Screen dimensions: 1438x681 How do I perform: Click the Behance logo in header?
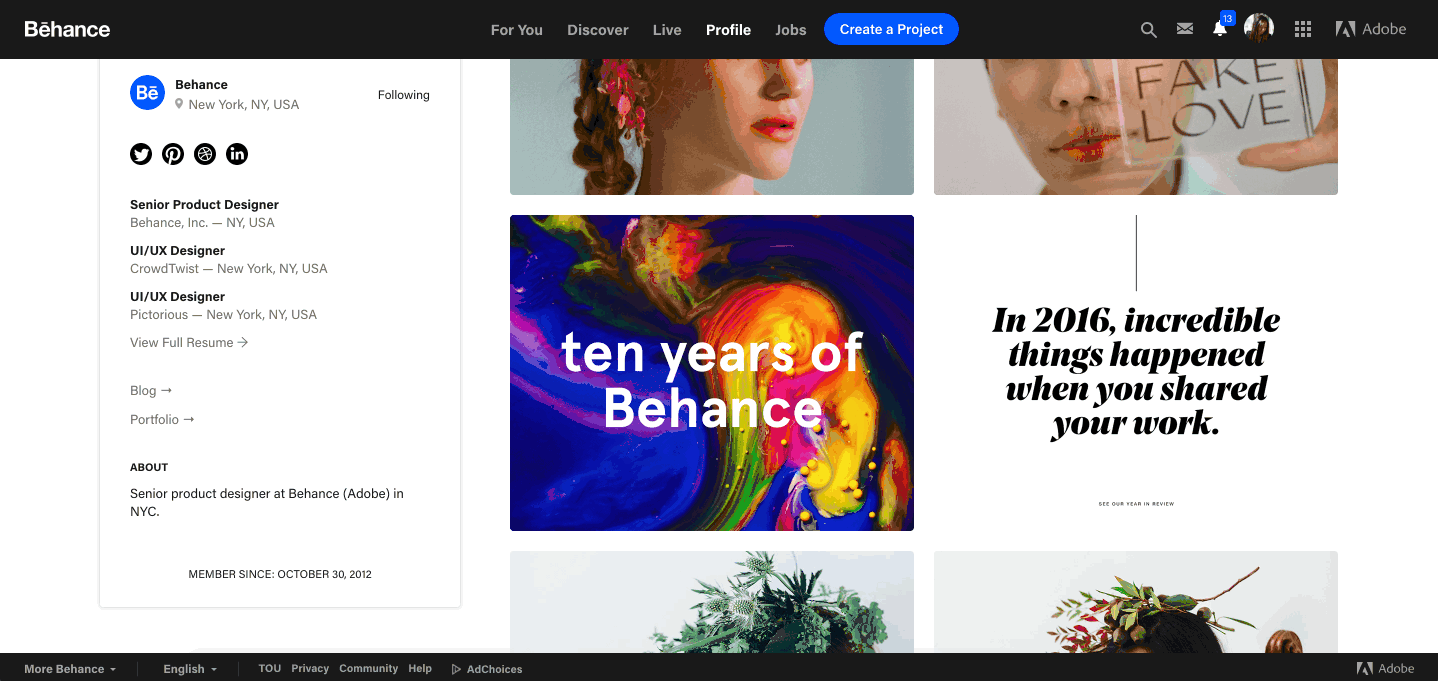(67, 29)
